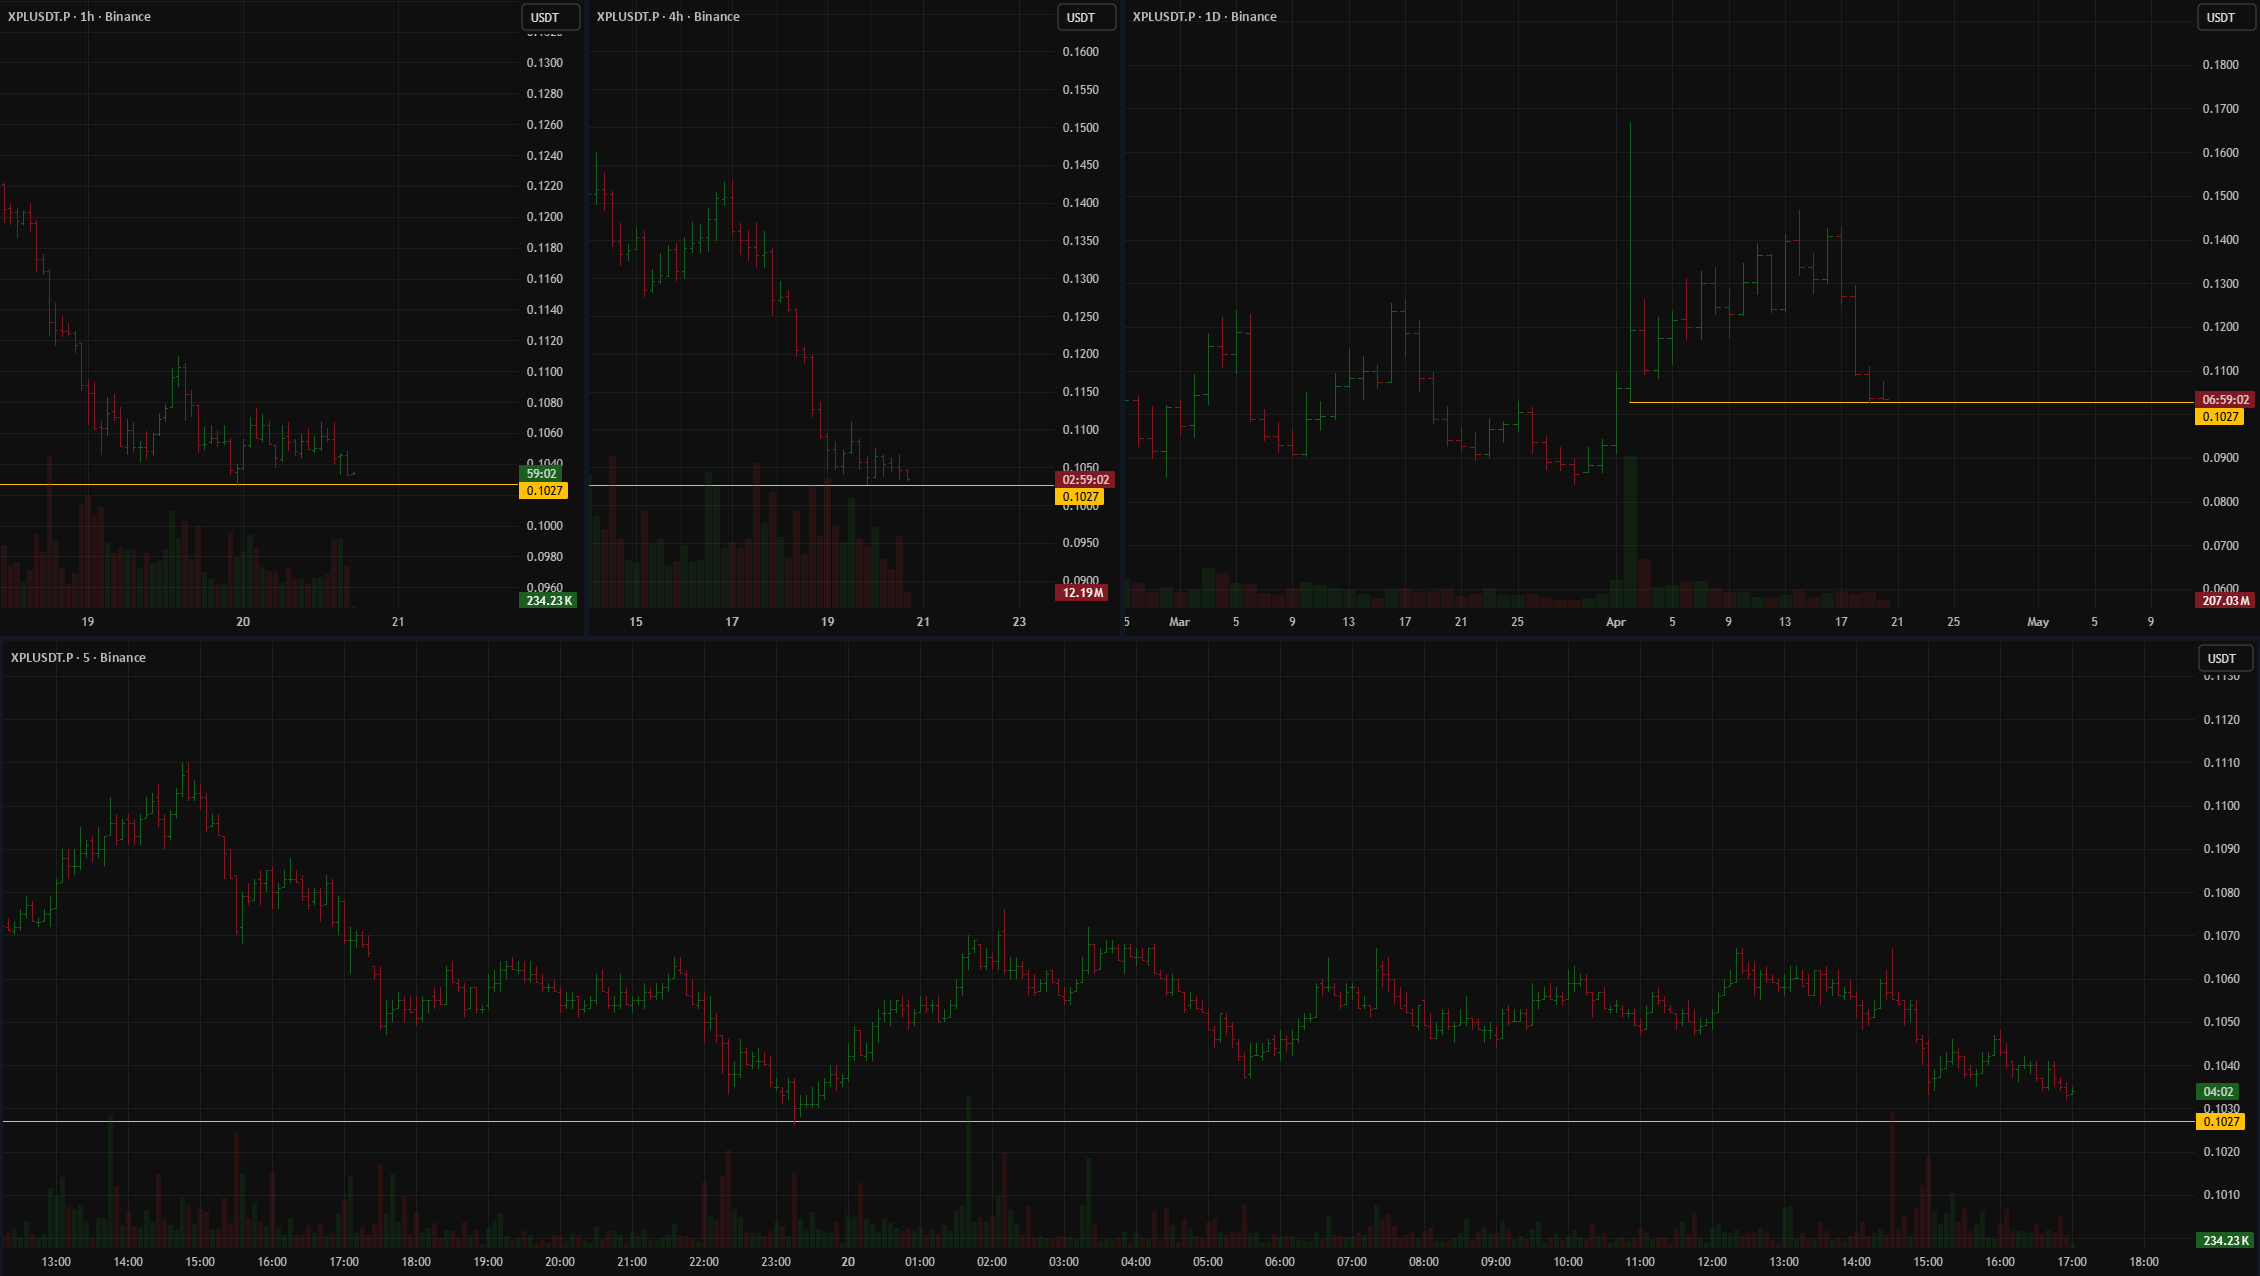Screen dimensions: 2260x1276
Task: Click the Apr label on daily time axis
Action: pyautogui.click(x=1615, y=622)
